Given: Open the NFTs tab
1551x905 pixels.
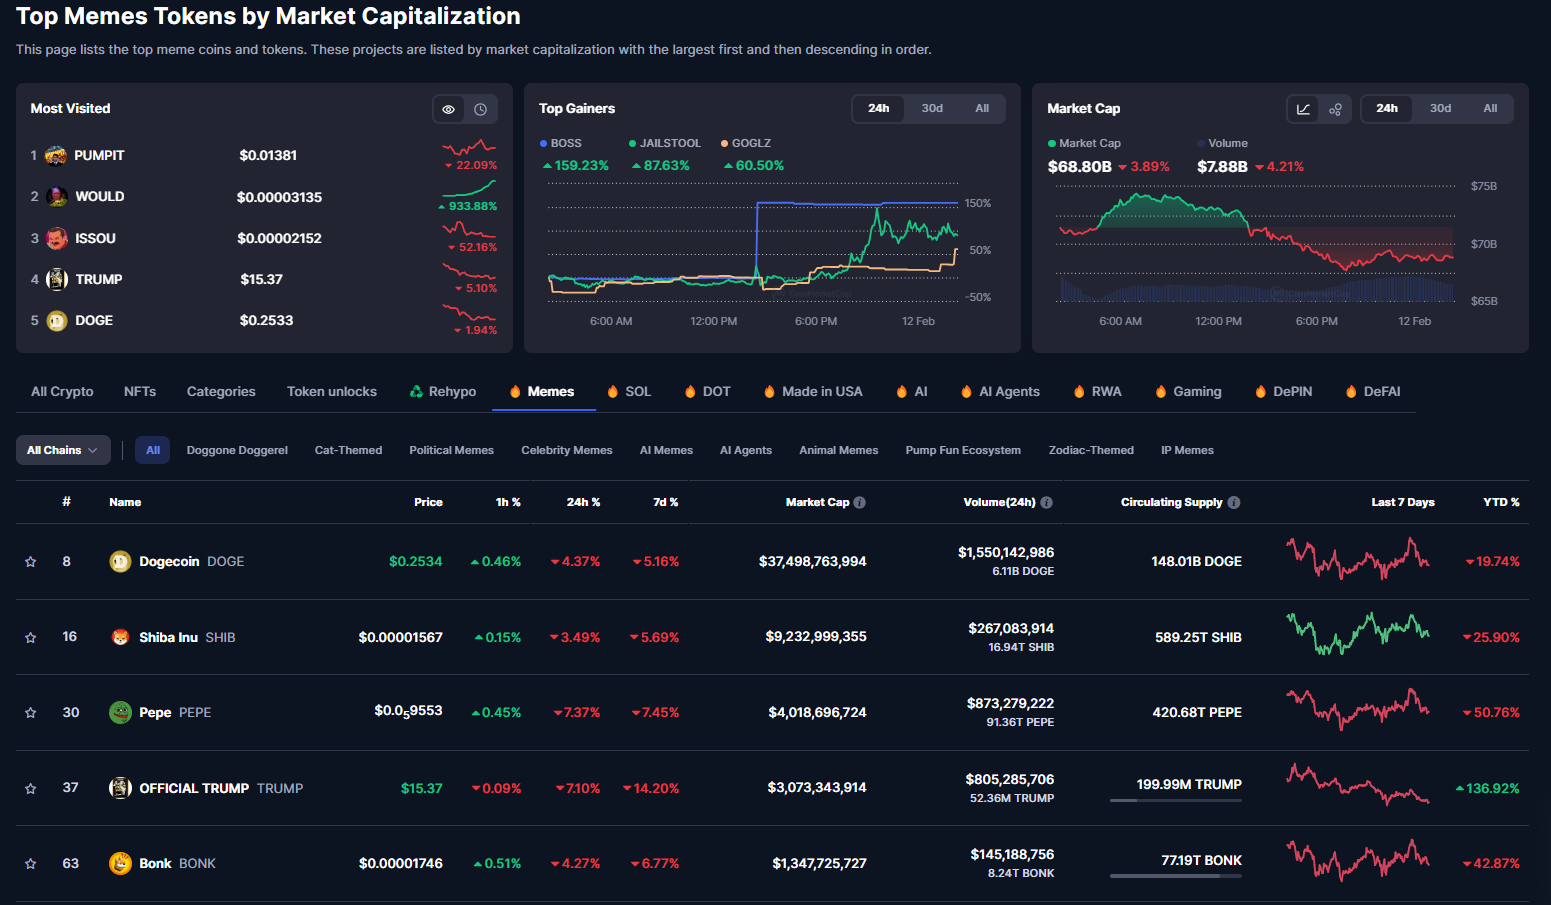Looking at the screenshot, I should pyautogui.click(x=140, y=392).
